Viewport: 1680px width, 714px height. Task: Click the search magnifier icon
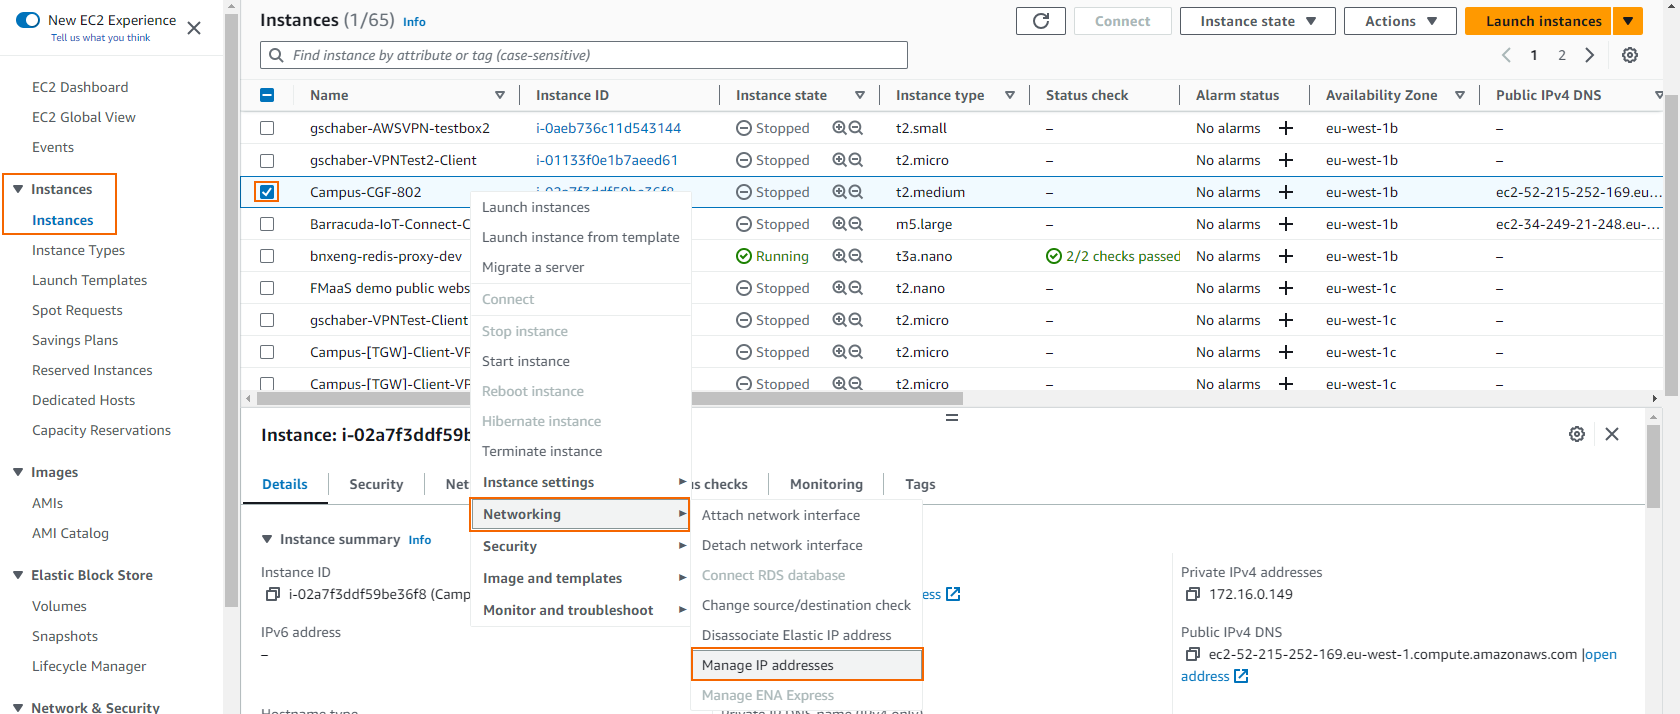coord(277,55)
